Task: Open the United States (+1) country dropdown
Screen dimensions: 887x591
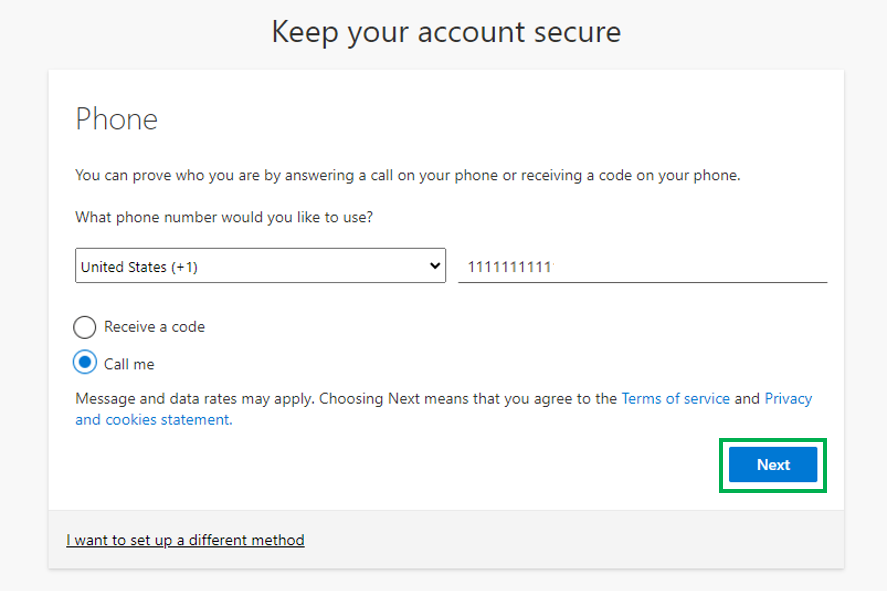Action: click(260, 266)
